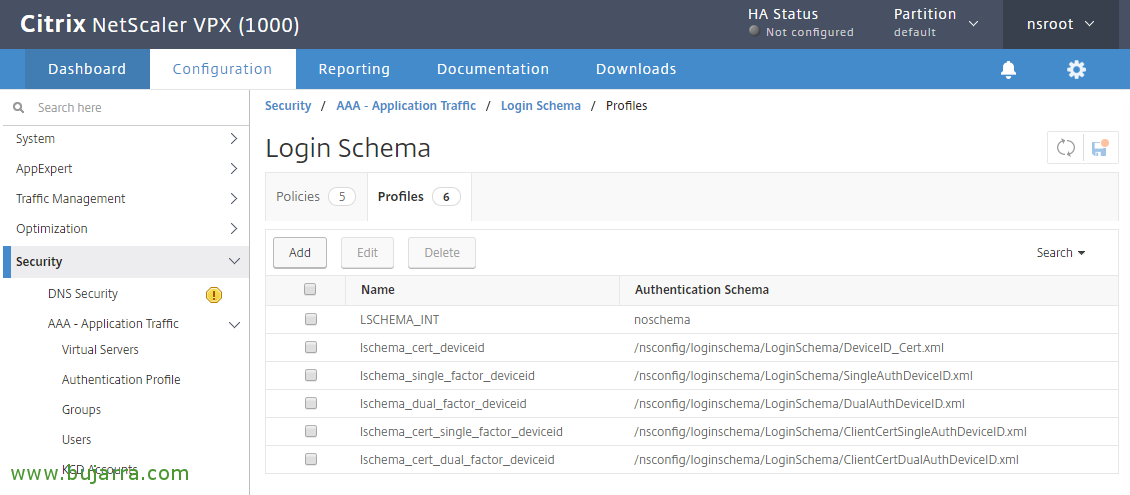Expand the Traffic Management chevron

[233, 198]
